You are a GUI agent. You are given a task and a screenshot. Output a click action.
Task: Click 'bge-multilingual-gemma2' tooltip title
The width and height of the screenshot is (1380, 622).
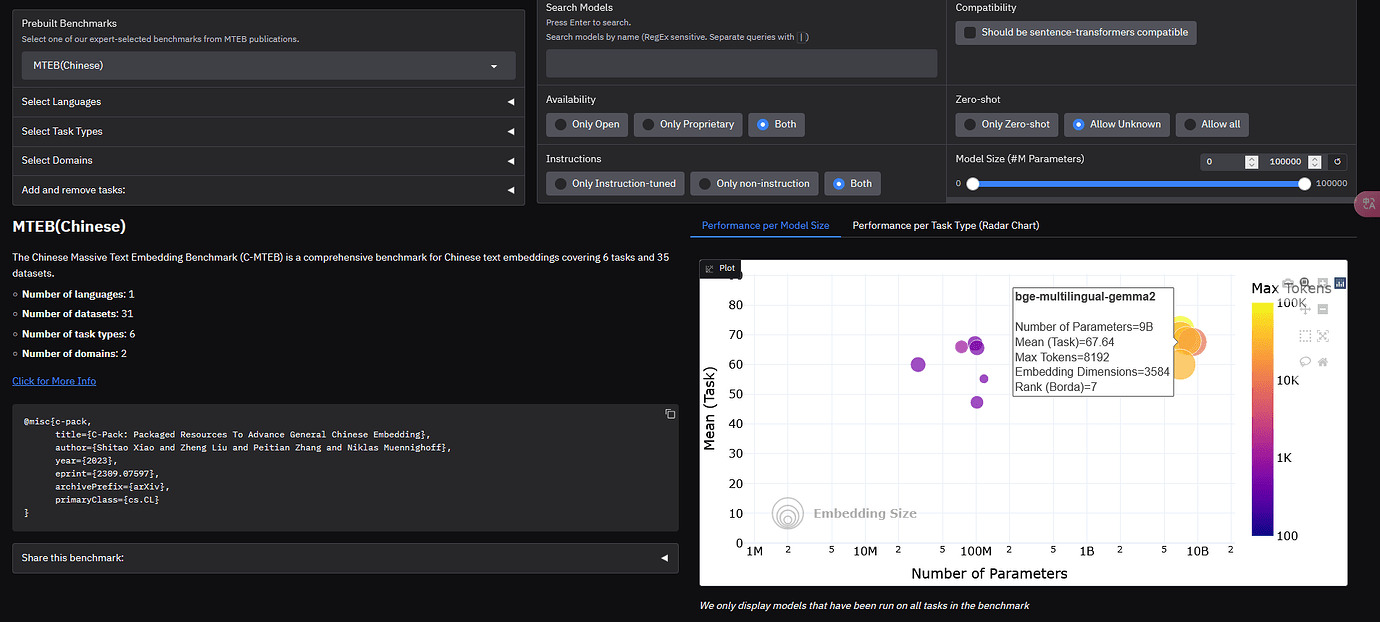(1084, 296)
